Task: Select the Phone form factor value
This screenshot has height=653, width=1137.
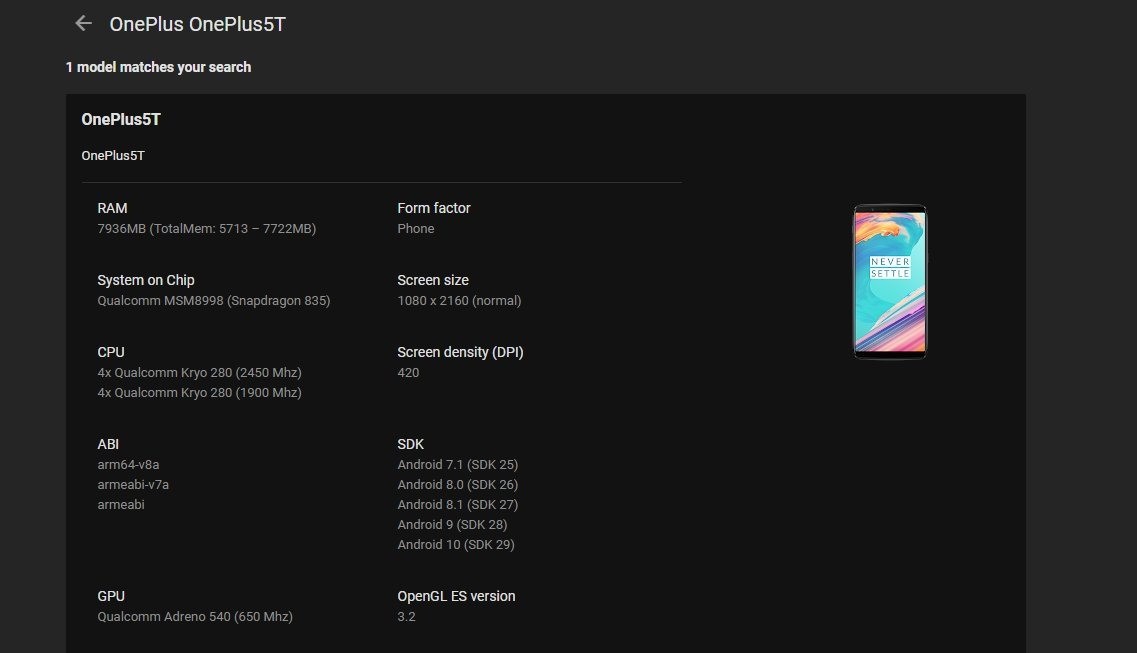Action: pos(416,228)
